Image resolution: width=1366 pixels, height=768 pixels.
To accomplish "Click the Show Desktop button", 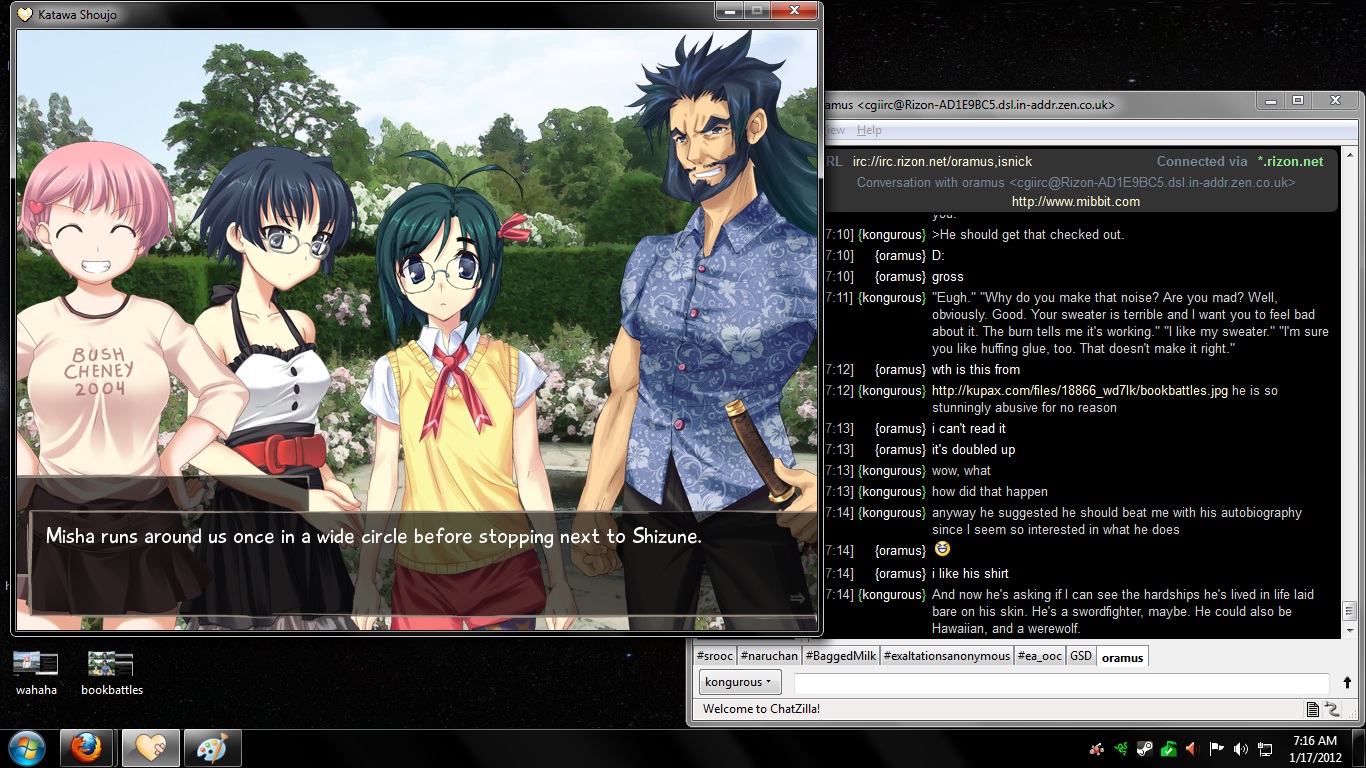I will coord(1359,748).
